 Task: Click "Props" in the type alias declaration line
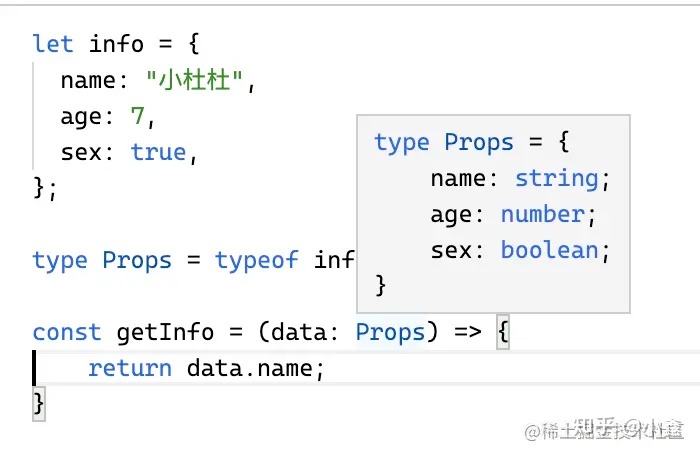tap(137, 260)
